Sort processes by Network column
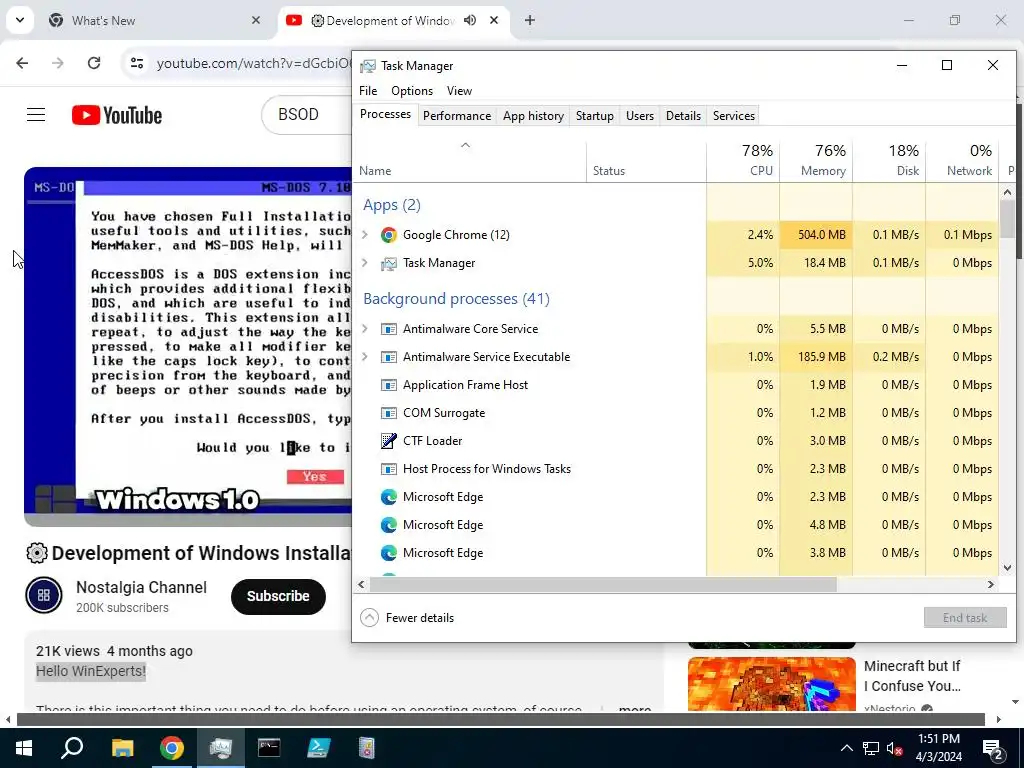The image size is (1024, 768). click(963, 161)
